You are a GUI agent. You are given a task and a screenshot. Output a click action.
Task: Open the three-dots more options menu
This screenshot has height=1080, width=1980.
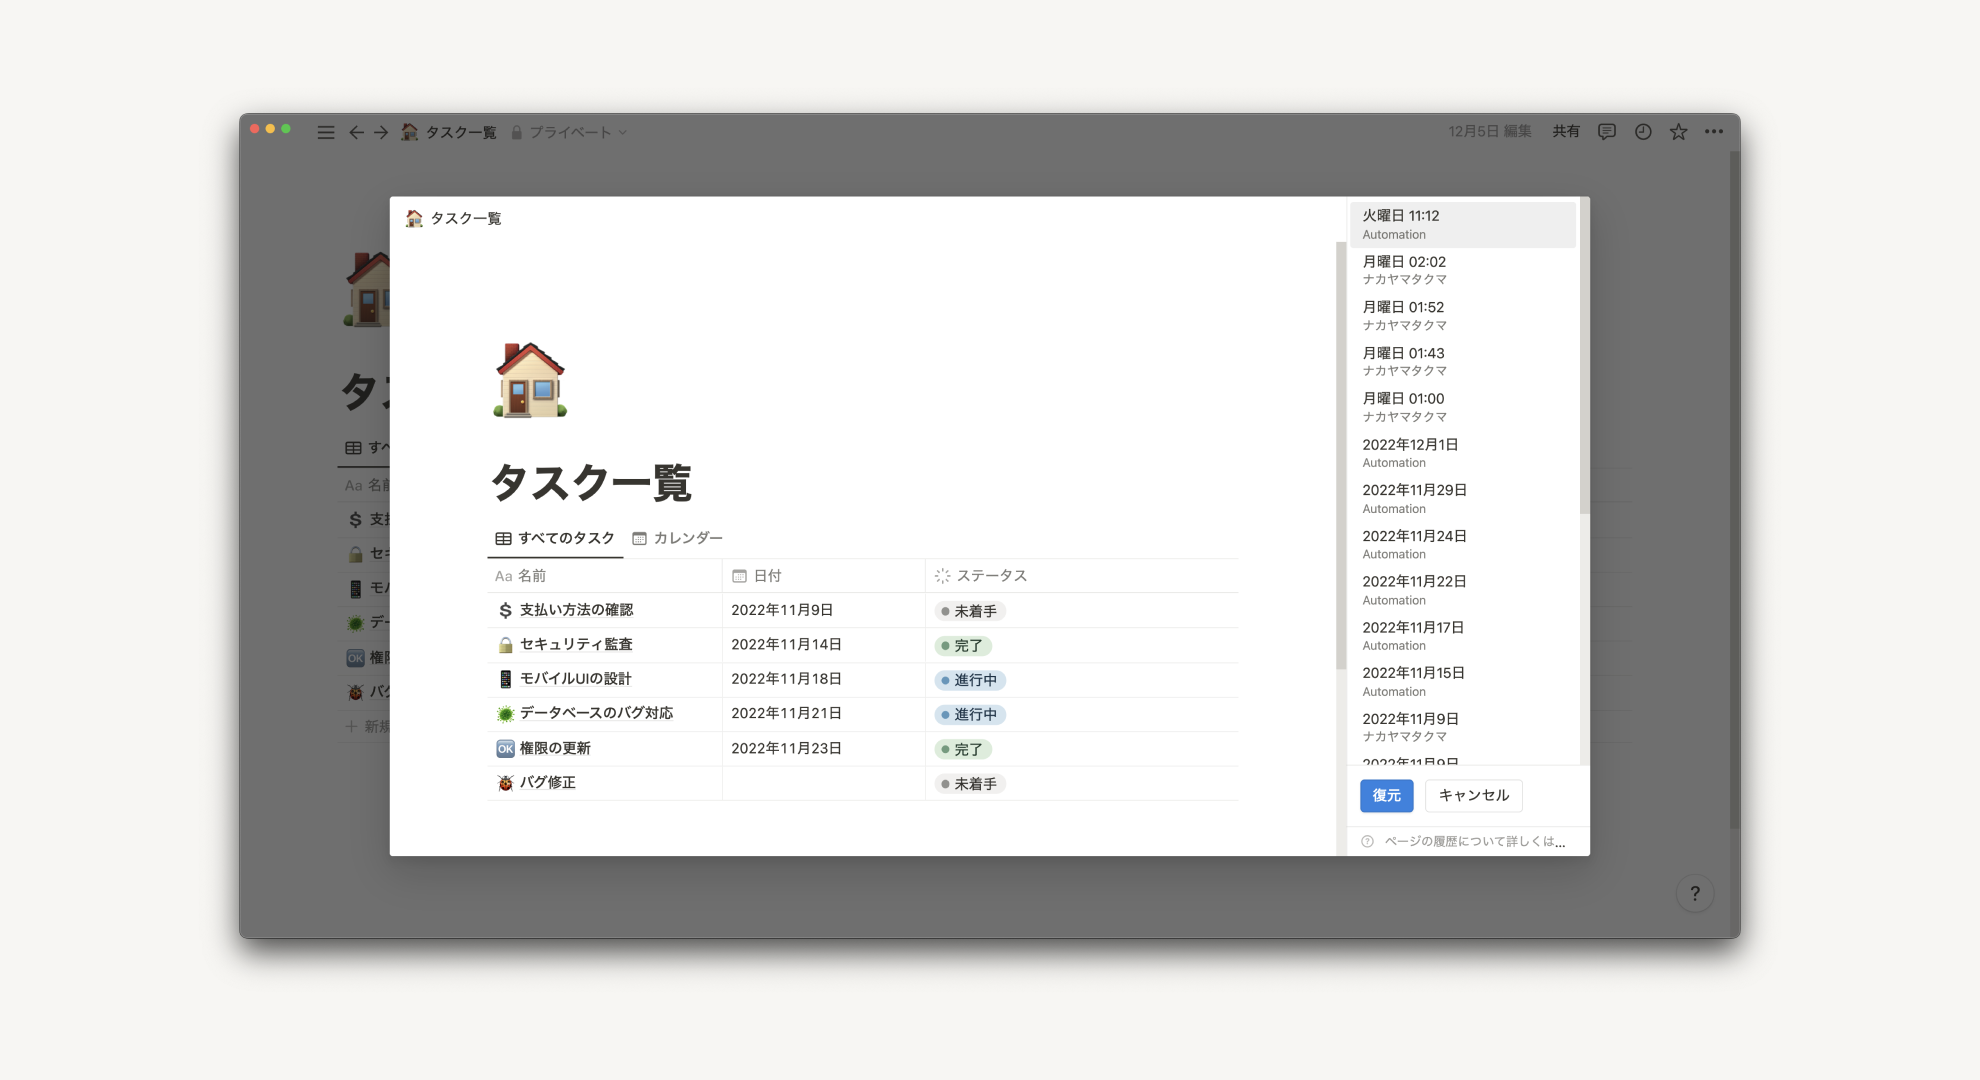click(1714, 132)
